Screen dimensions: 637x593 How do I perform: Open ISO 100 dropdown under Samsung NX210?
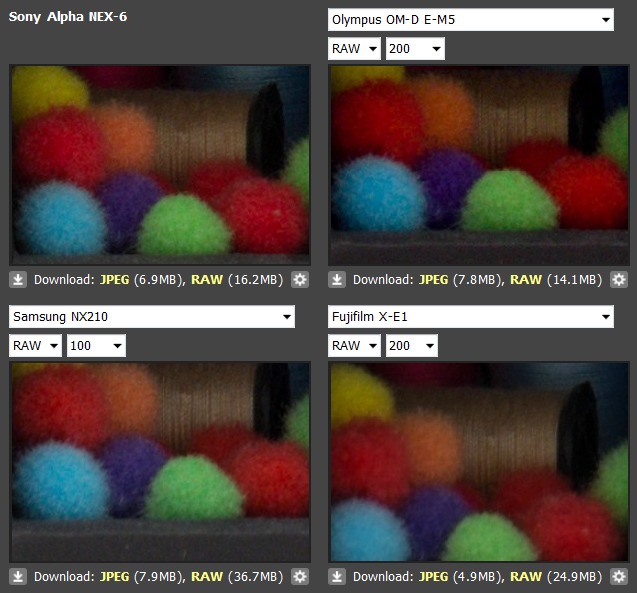click(x=96, y=346)
